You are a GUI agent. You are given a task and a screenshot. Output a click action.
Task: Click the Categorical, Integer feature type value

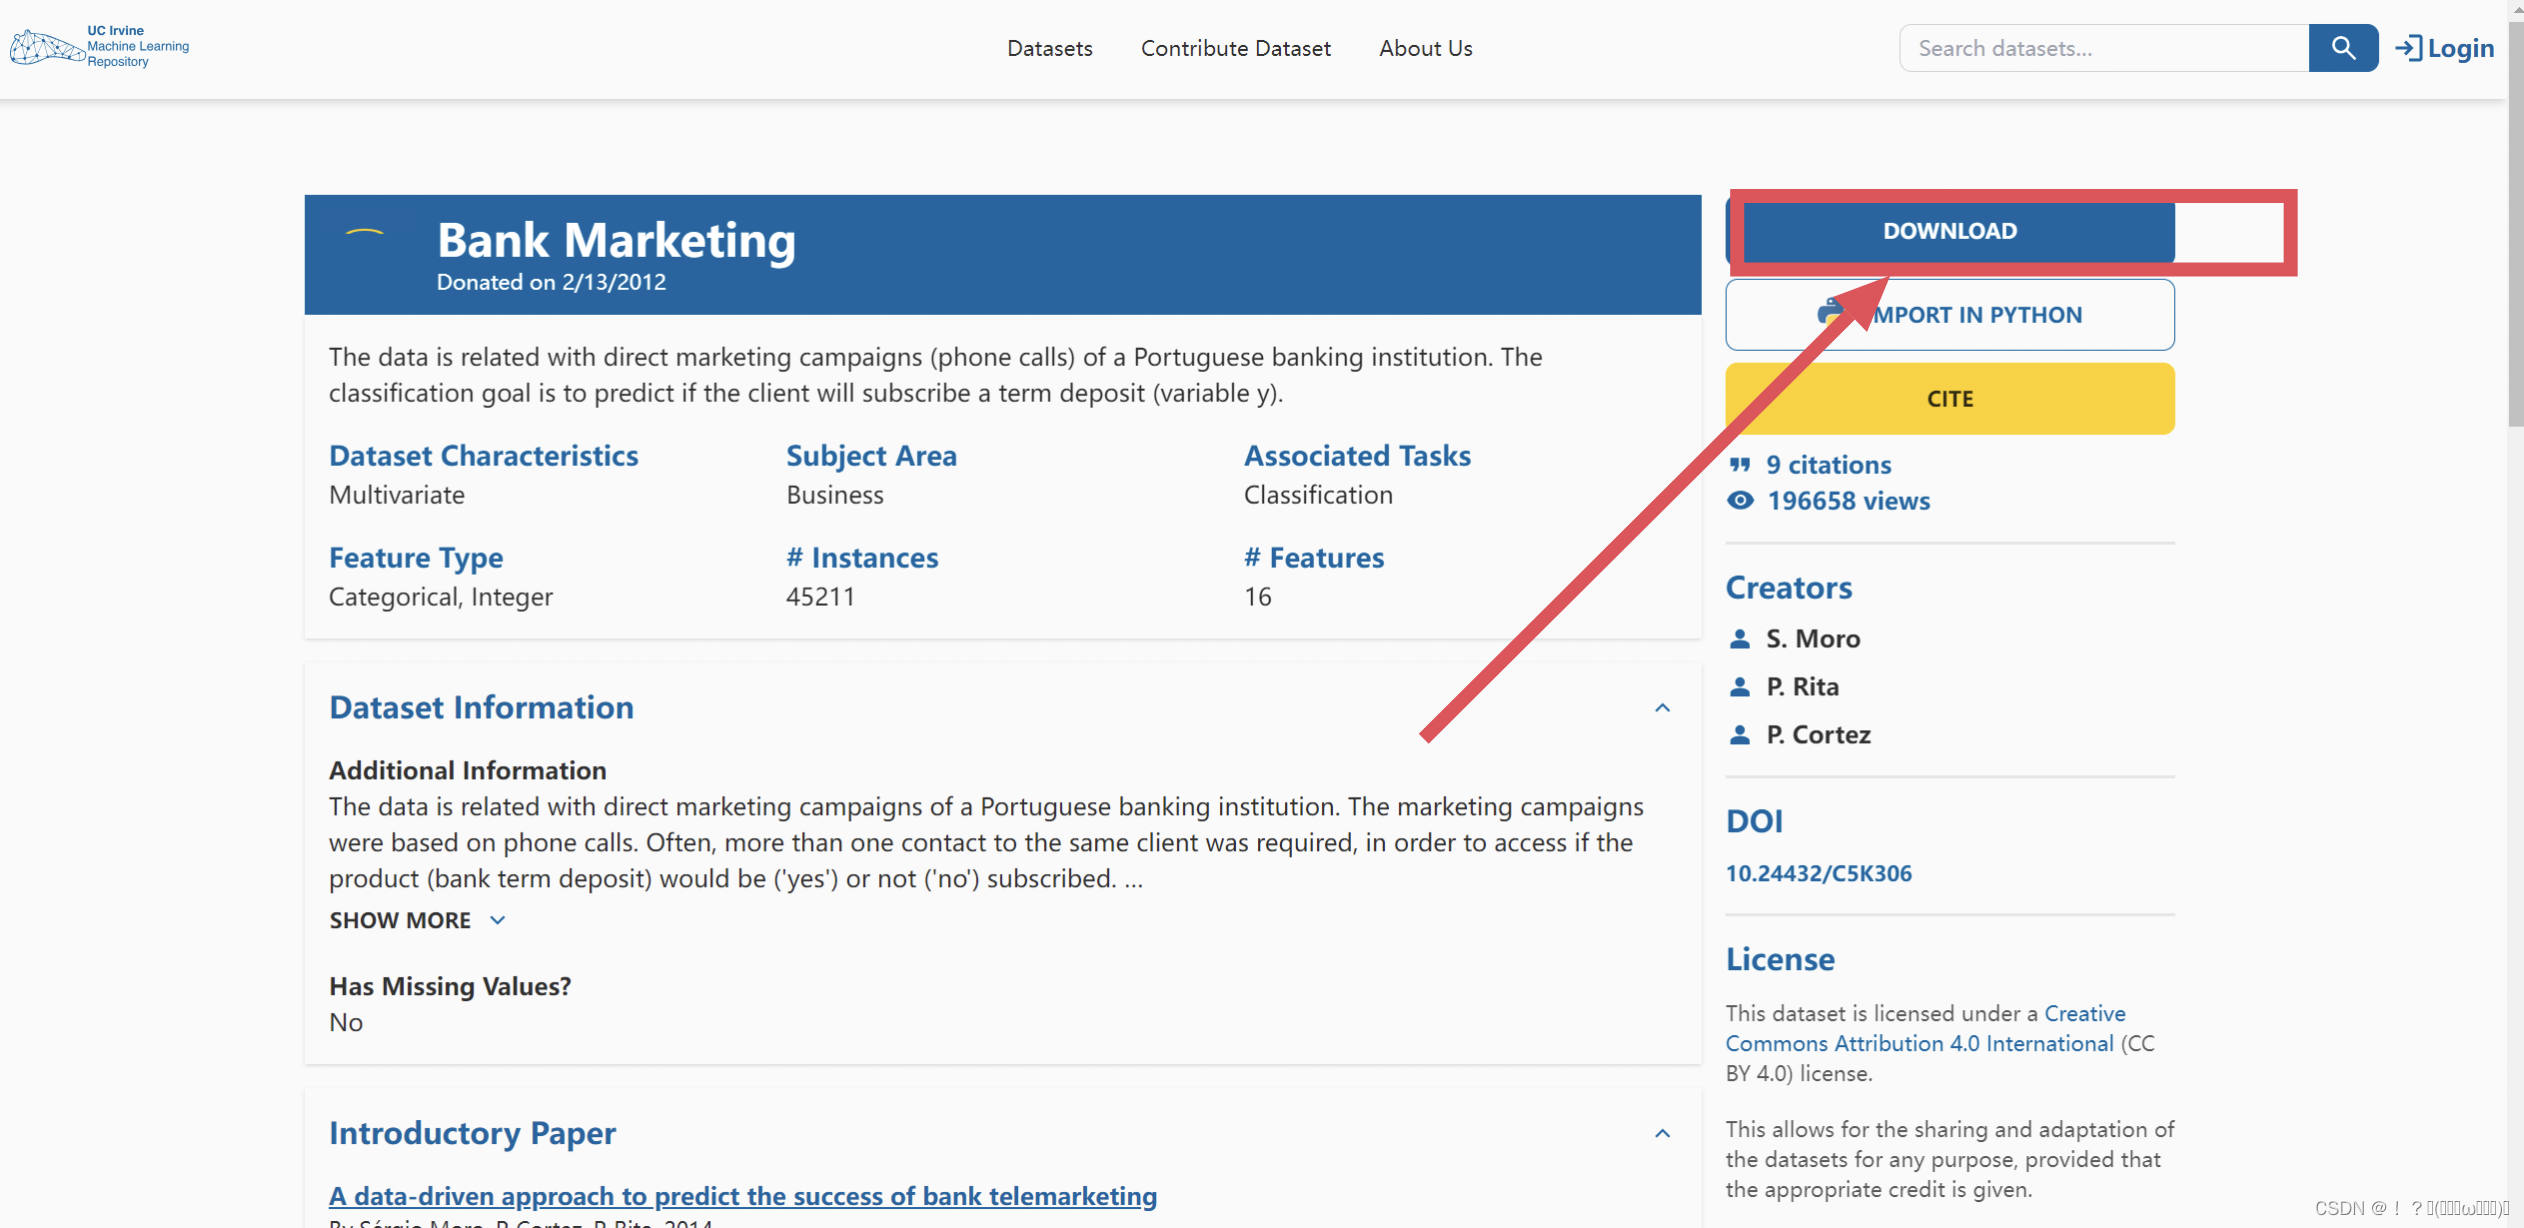(441, 597)
